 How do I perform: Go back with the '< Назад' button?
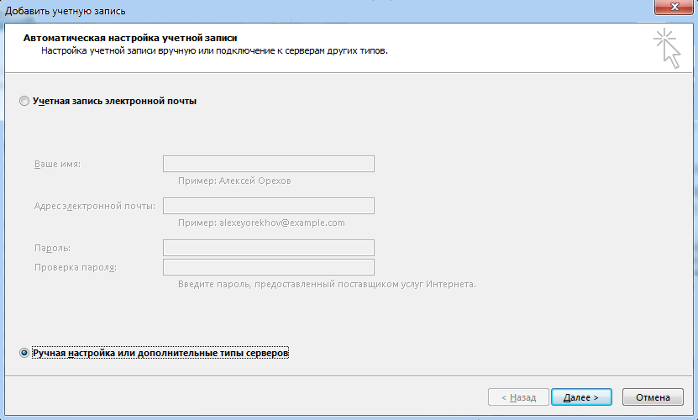518,397
